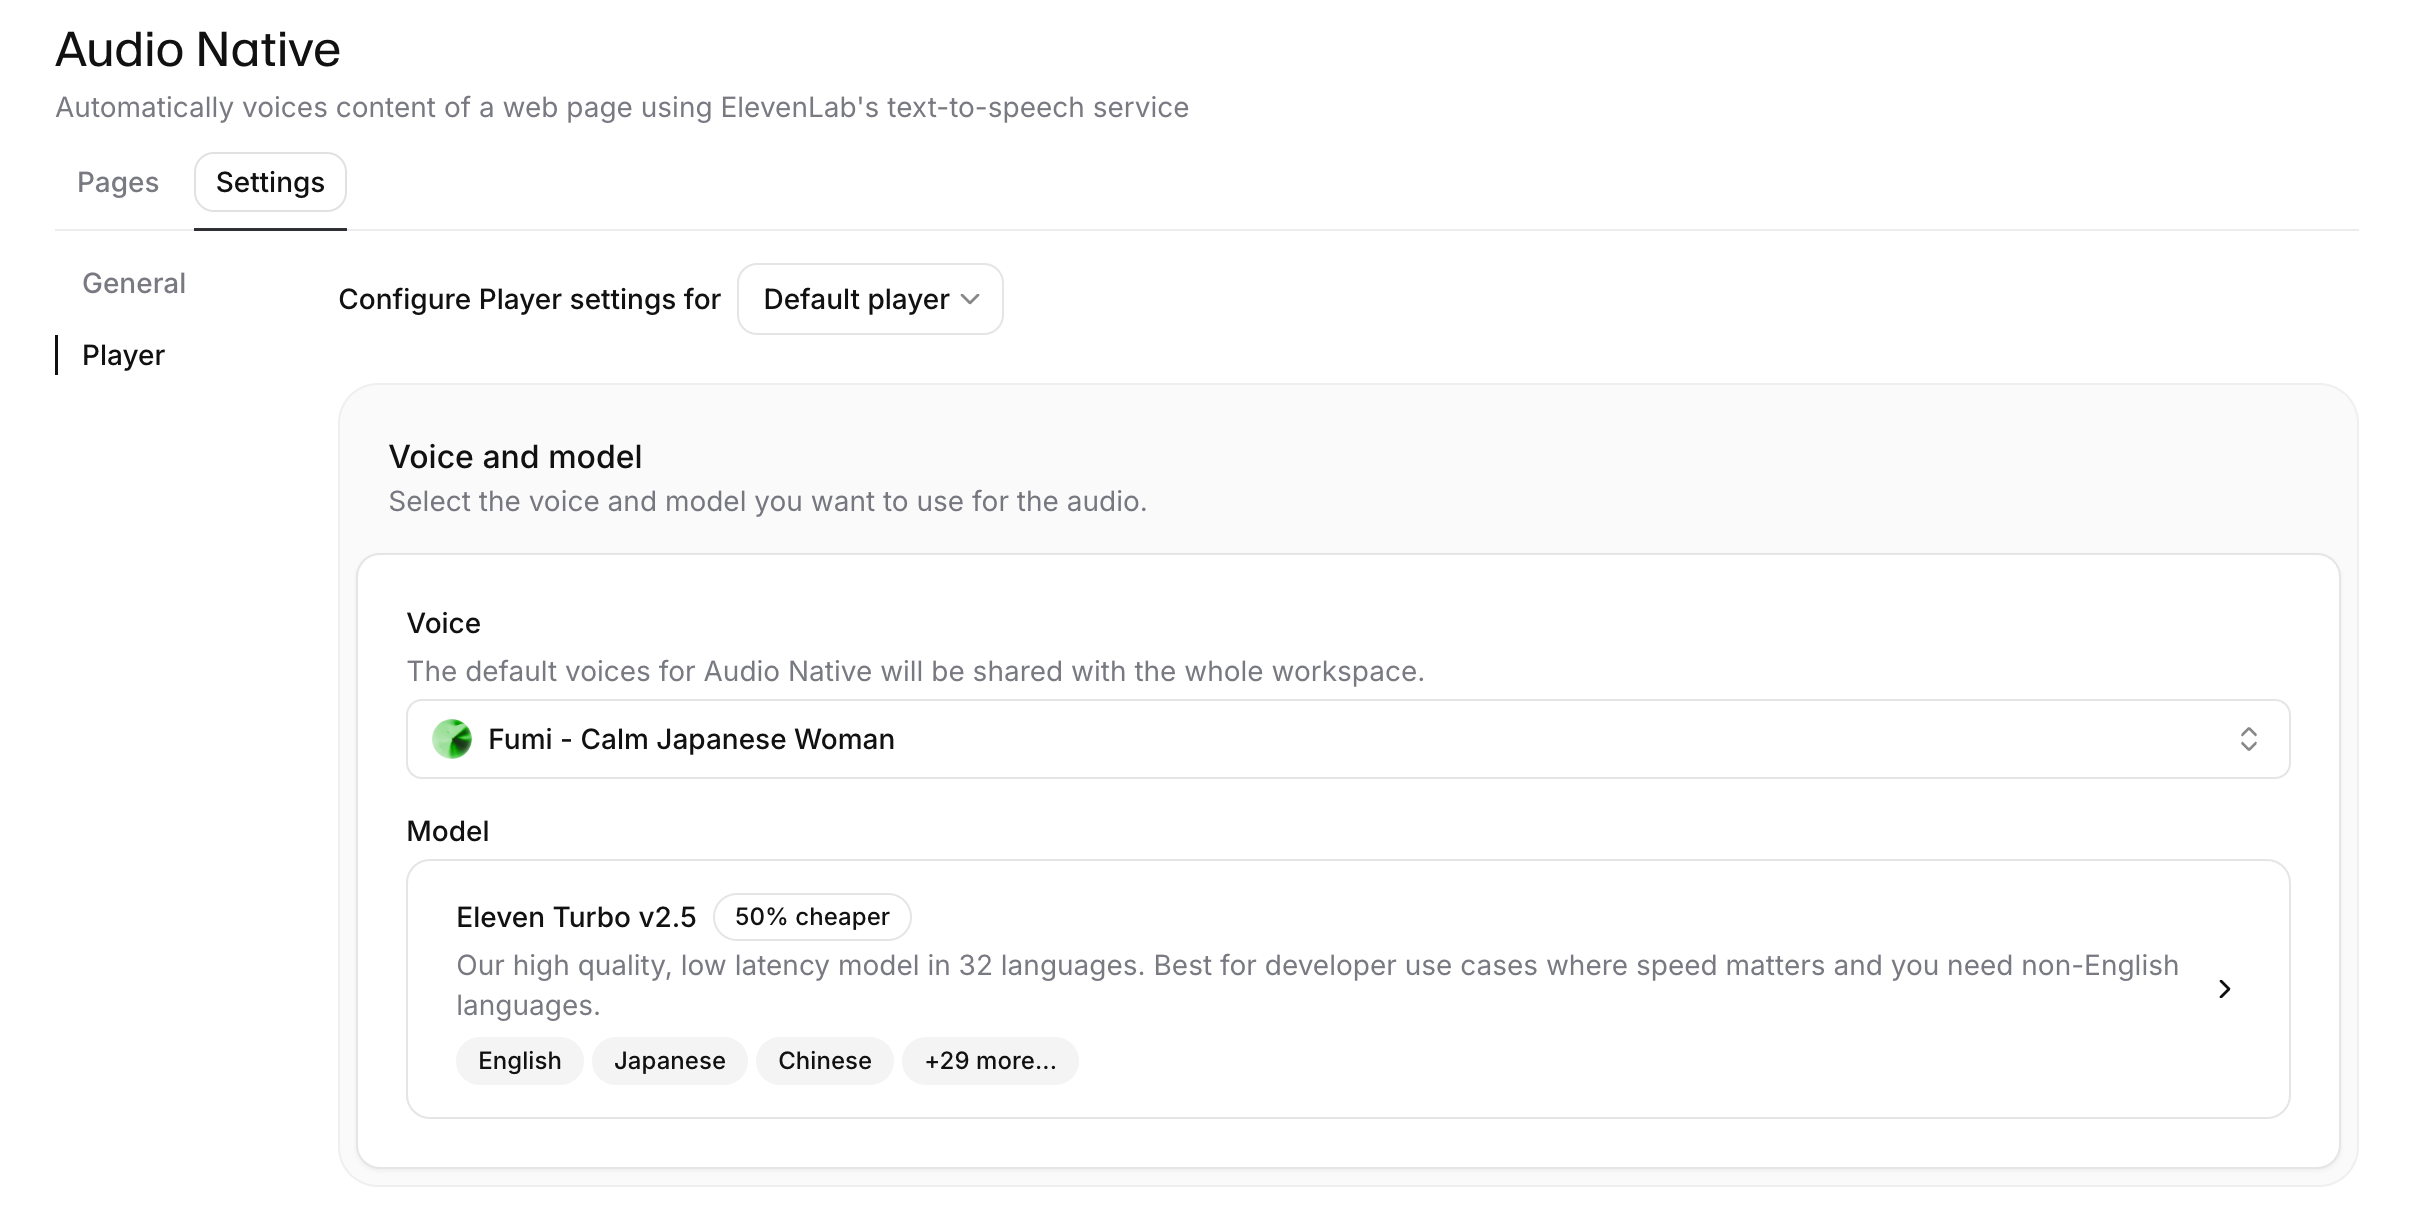Open the Player settings section
Screen dimensions: 2420x1218
[123, 355]
